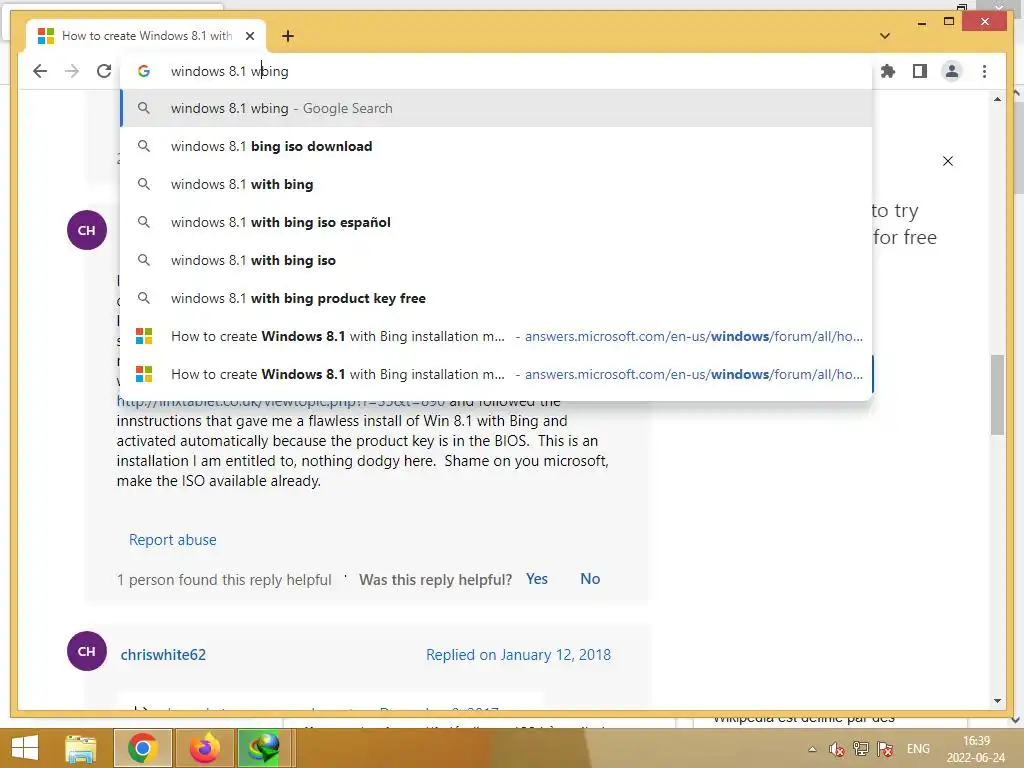The image size is (1024, 768).
Task: Open the side panel icon in toolbar
Action: [x=920, y=71]
